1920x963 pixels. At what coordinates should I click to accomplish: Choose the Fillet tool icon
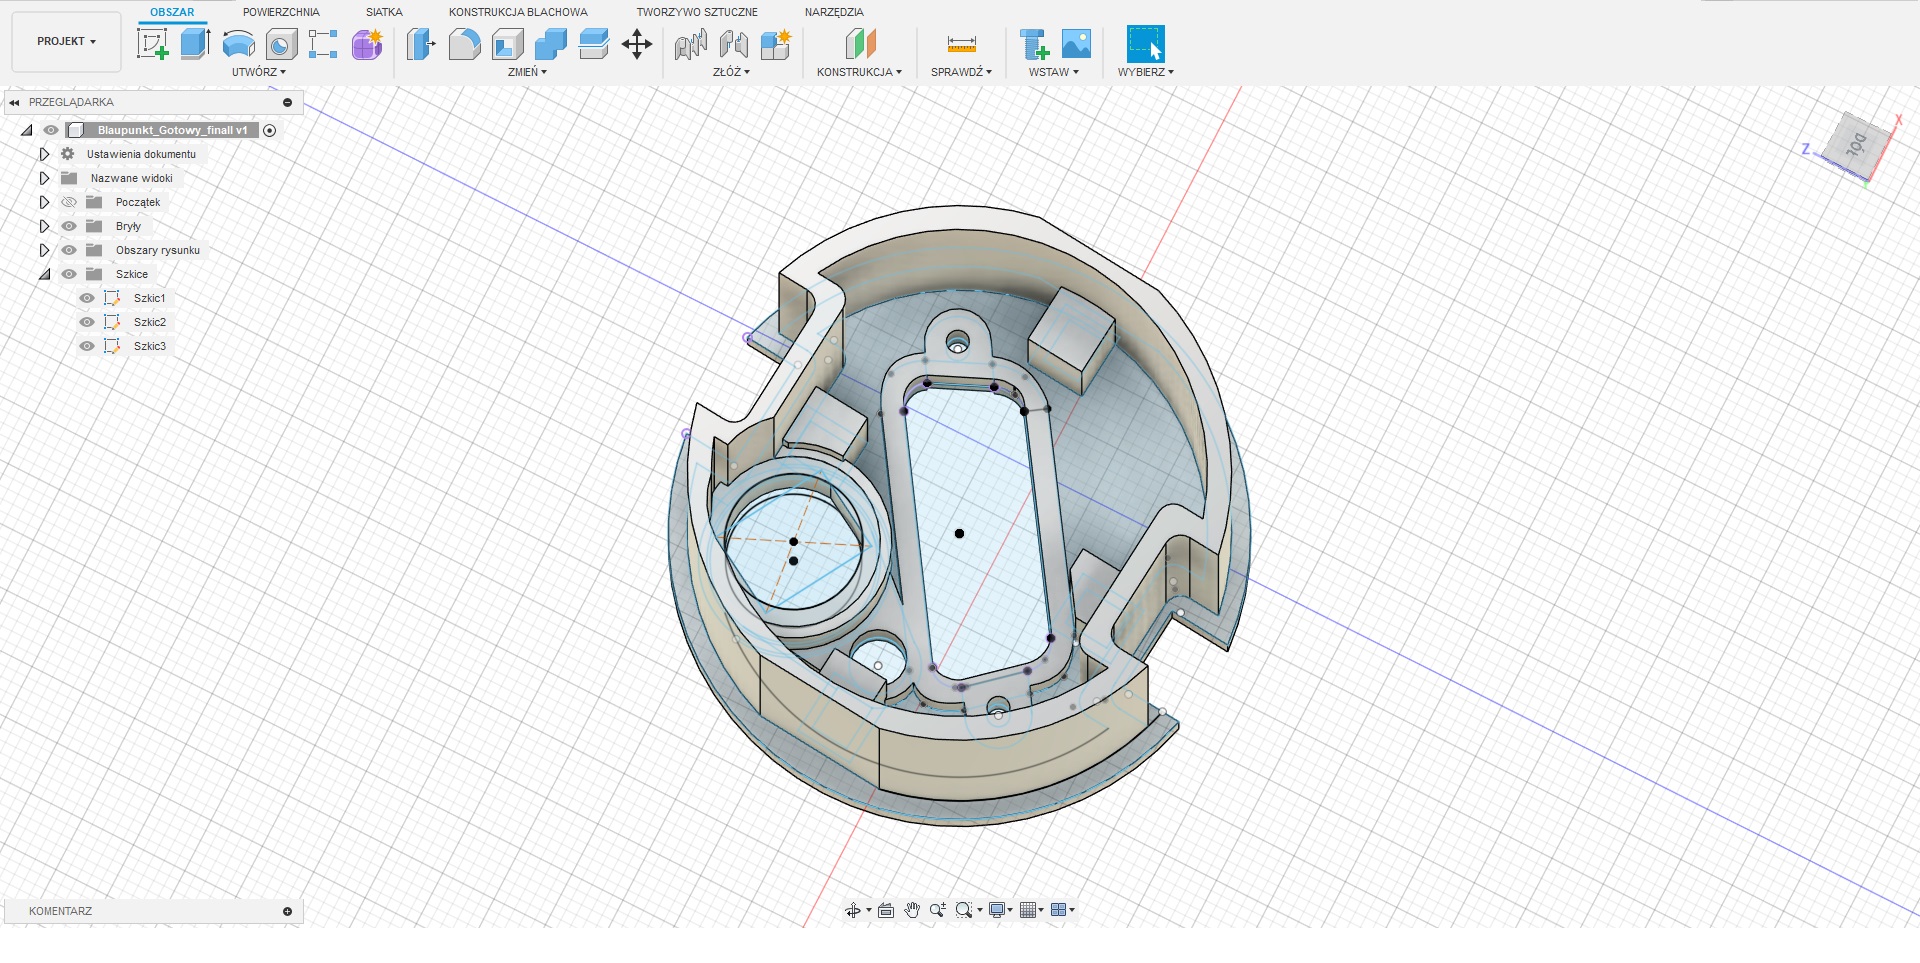[464, 44]
